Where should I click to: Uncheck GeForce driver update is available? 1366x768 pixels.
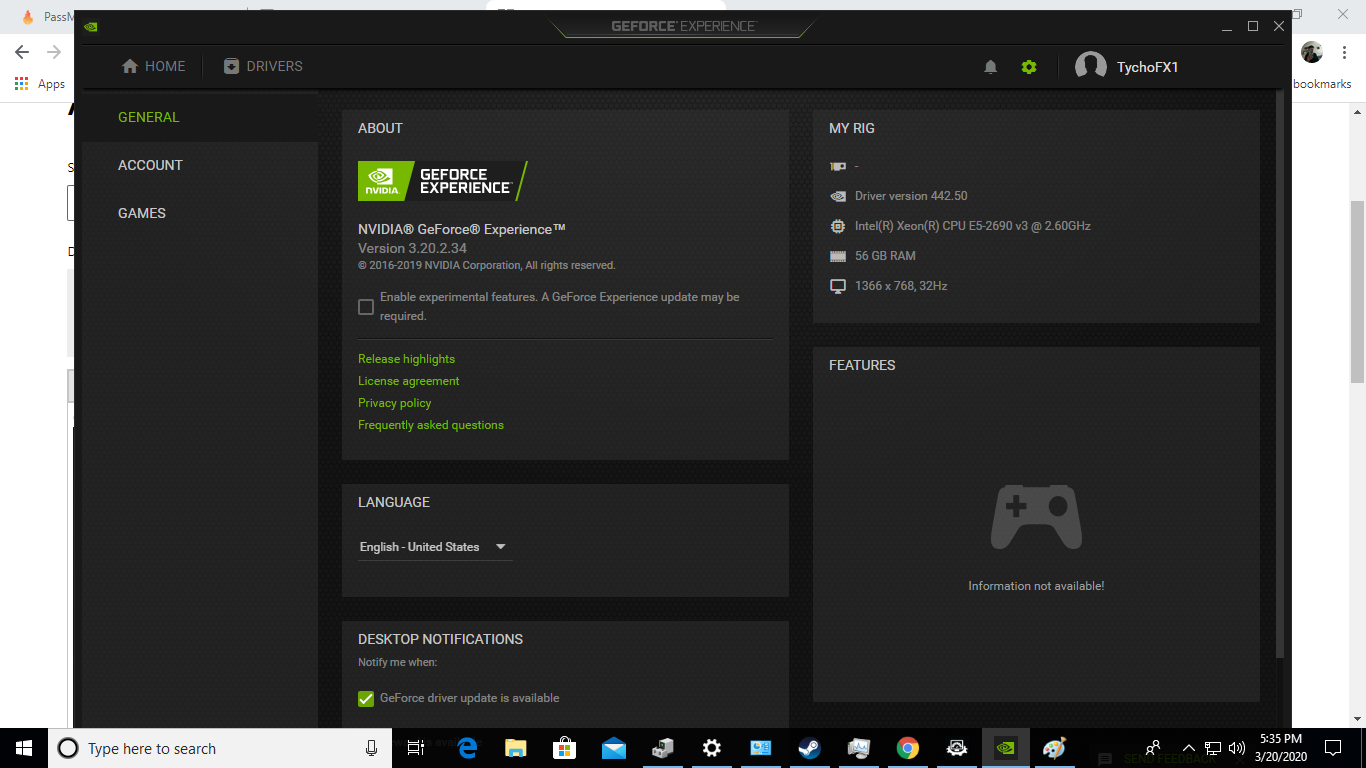point(366,698)
